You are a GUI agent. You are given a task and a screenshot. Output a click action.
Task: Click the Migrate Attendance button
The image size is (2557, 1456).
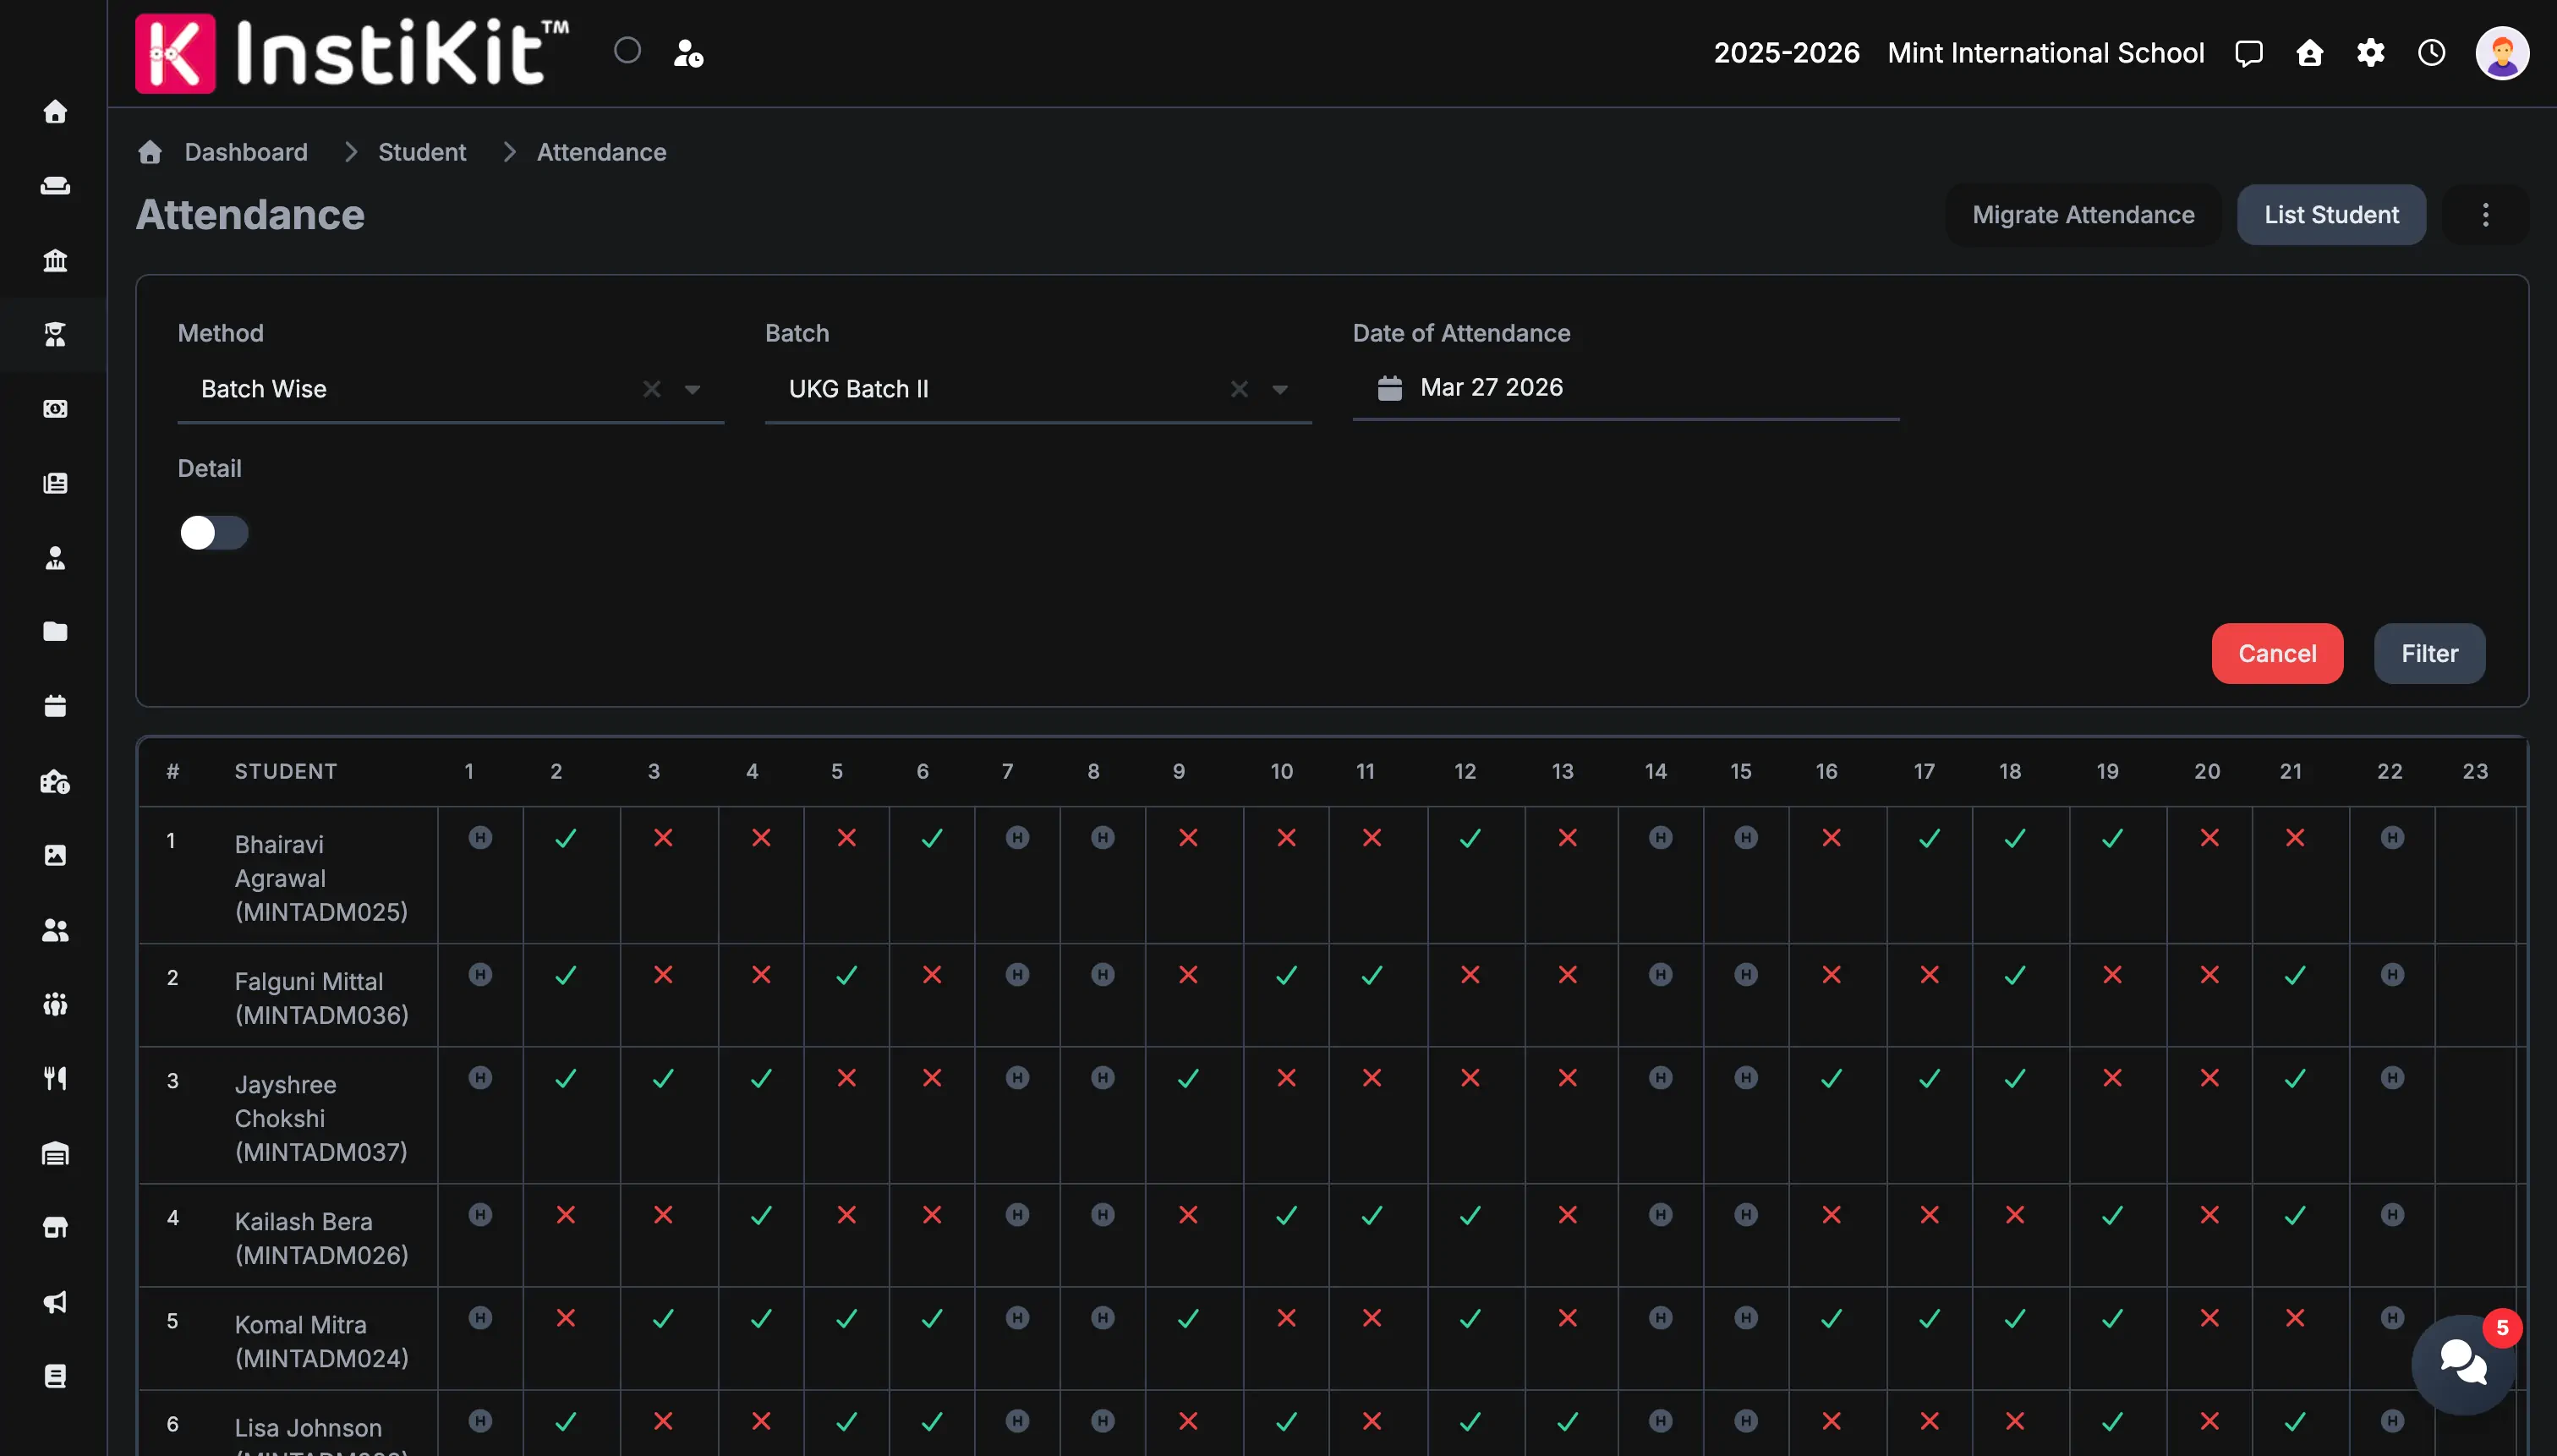[x=2083, y=214]
